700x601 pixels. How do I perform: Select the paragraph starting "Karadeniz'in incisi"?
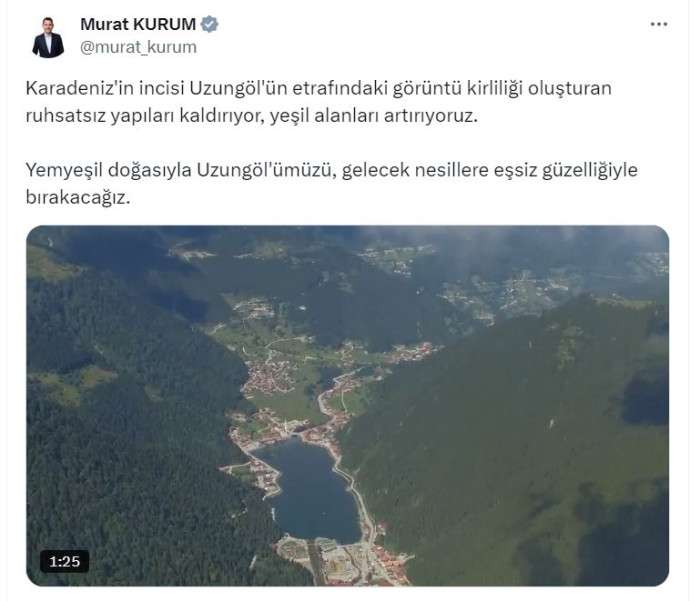coord(318,102)
